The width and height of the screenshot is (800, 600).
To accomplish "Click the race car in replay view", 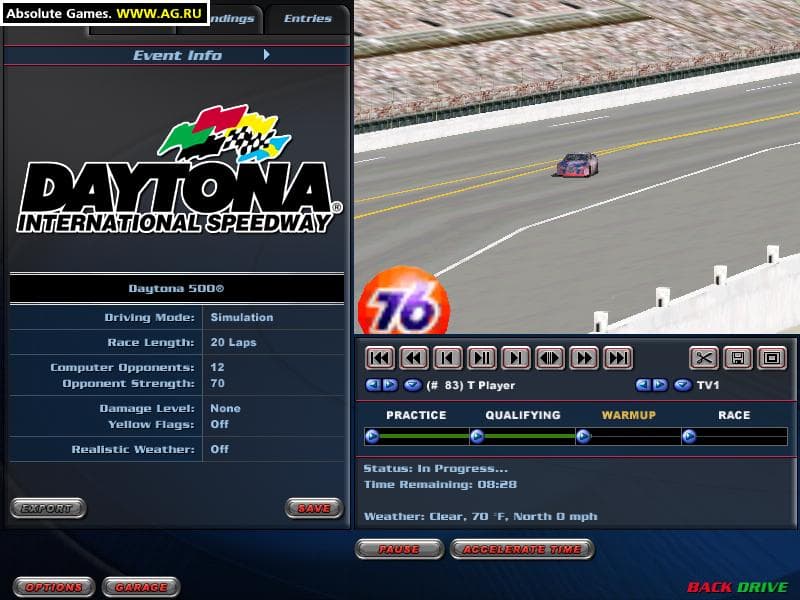I will 577,165.
